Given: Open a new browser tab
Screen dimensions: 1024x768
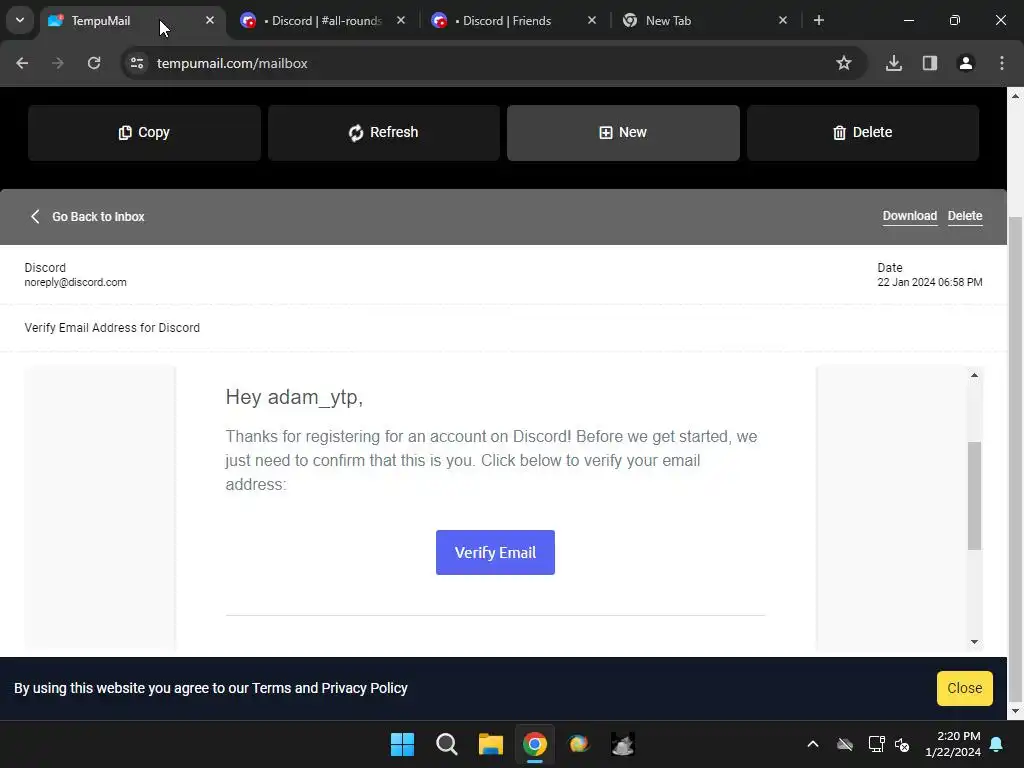Looking at the screenshot, I should point(818,20).
